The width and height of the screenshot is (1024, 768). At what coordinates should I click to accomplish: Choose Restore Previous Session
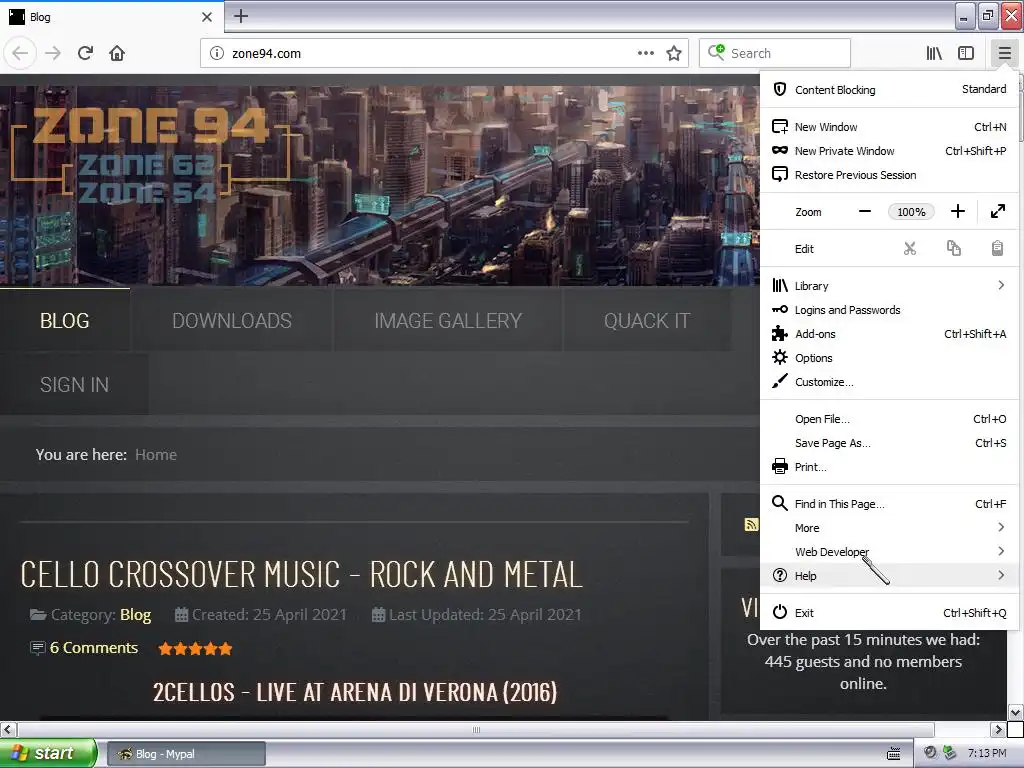(889, 175)
